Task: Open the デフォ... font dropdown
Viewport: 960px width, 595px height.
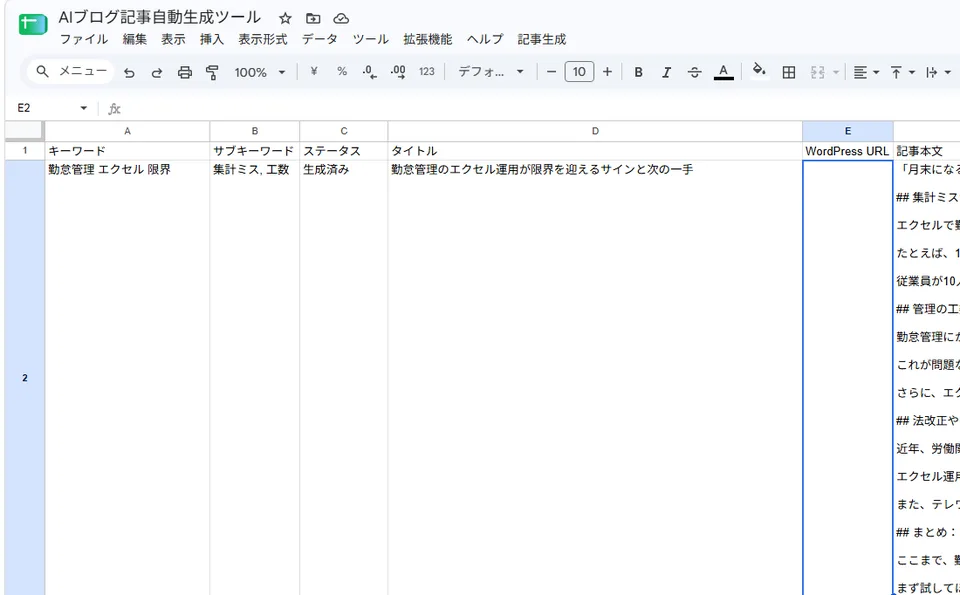Action: (x=491, y=72)
